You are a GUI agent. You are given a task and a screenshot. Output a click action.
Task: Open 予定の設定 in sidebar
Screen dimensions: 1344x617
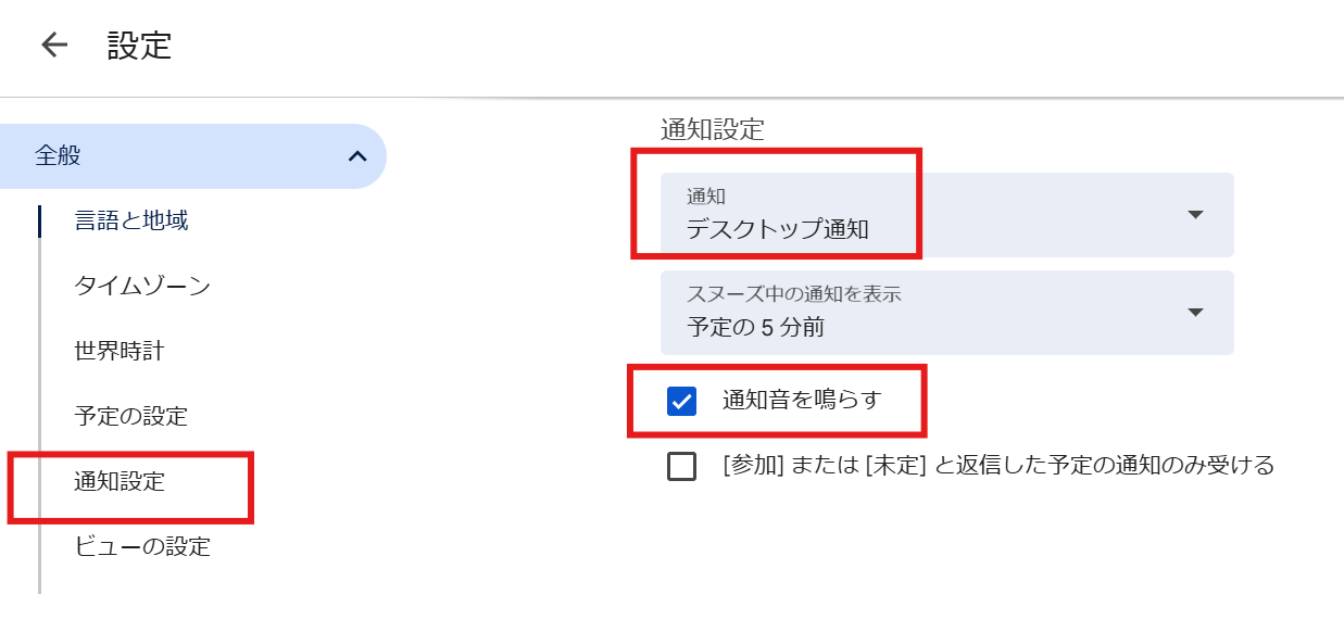[x=131, y=416]
